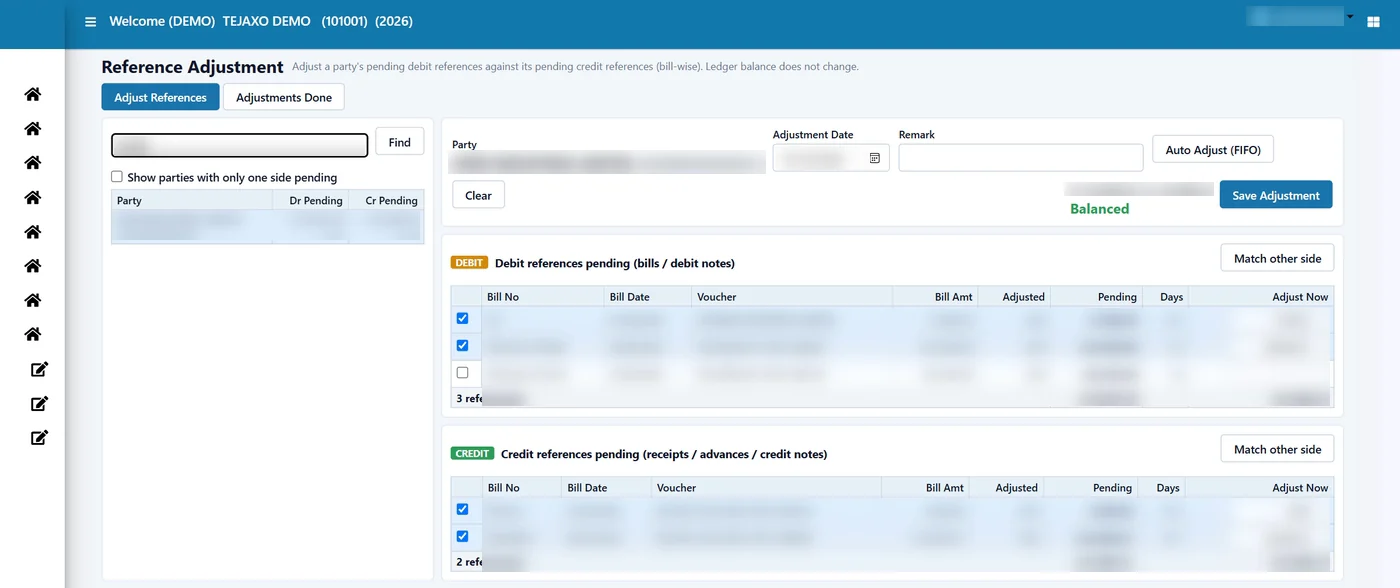Switch to the Adjust References tab

coord(160,97)
